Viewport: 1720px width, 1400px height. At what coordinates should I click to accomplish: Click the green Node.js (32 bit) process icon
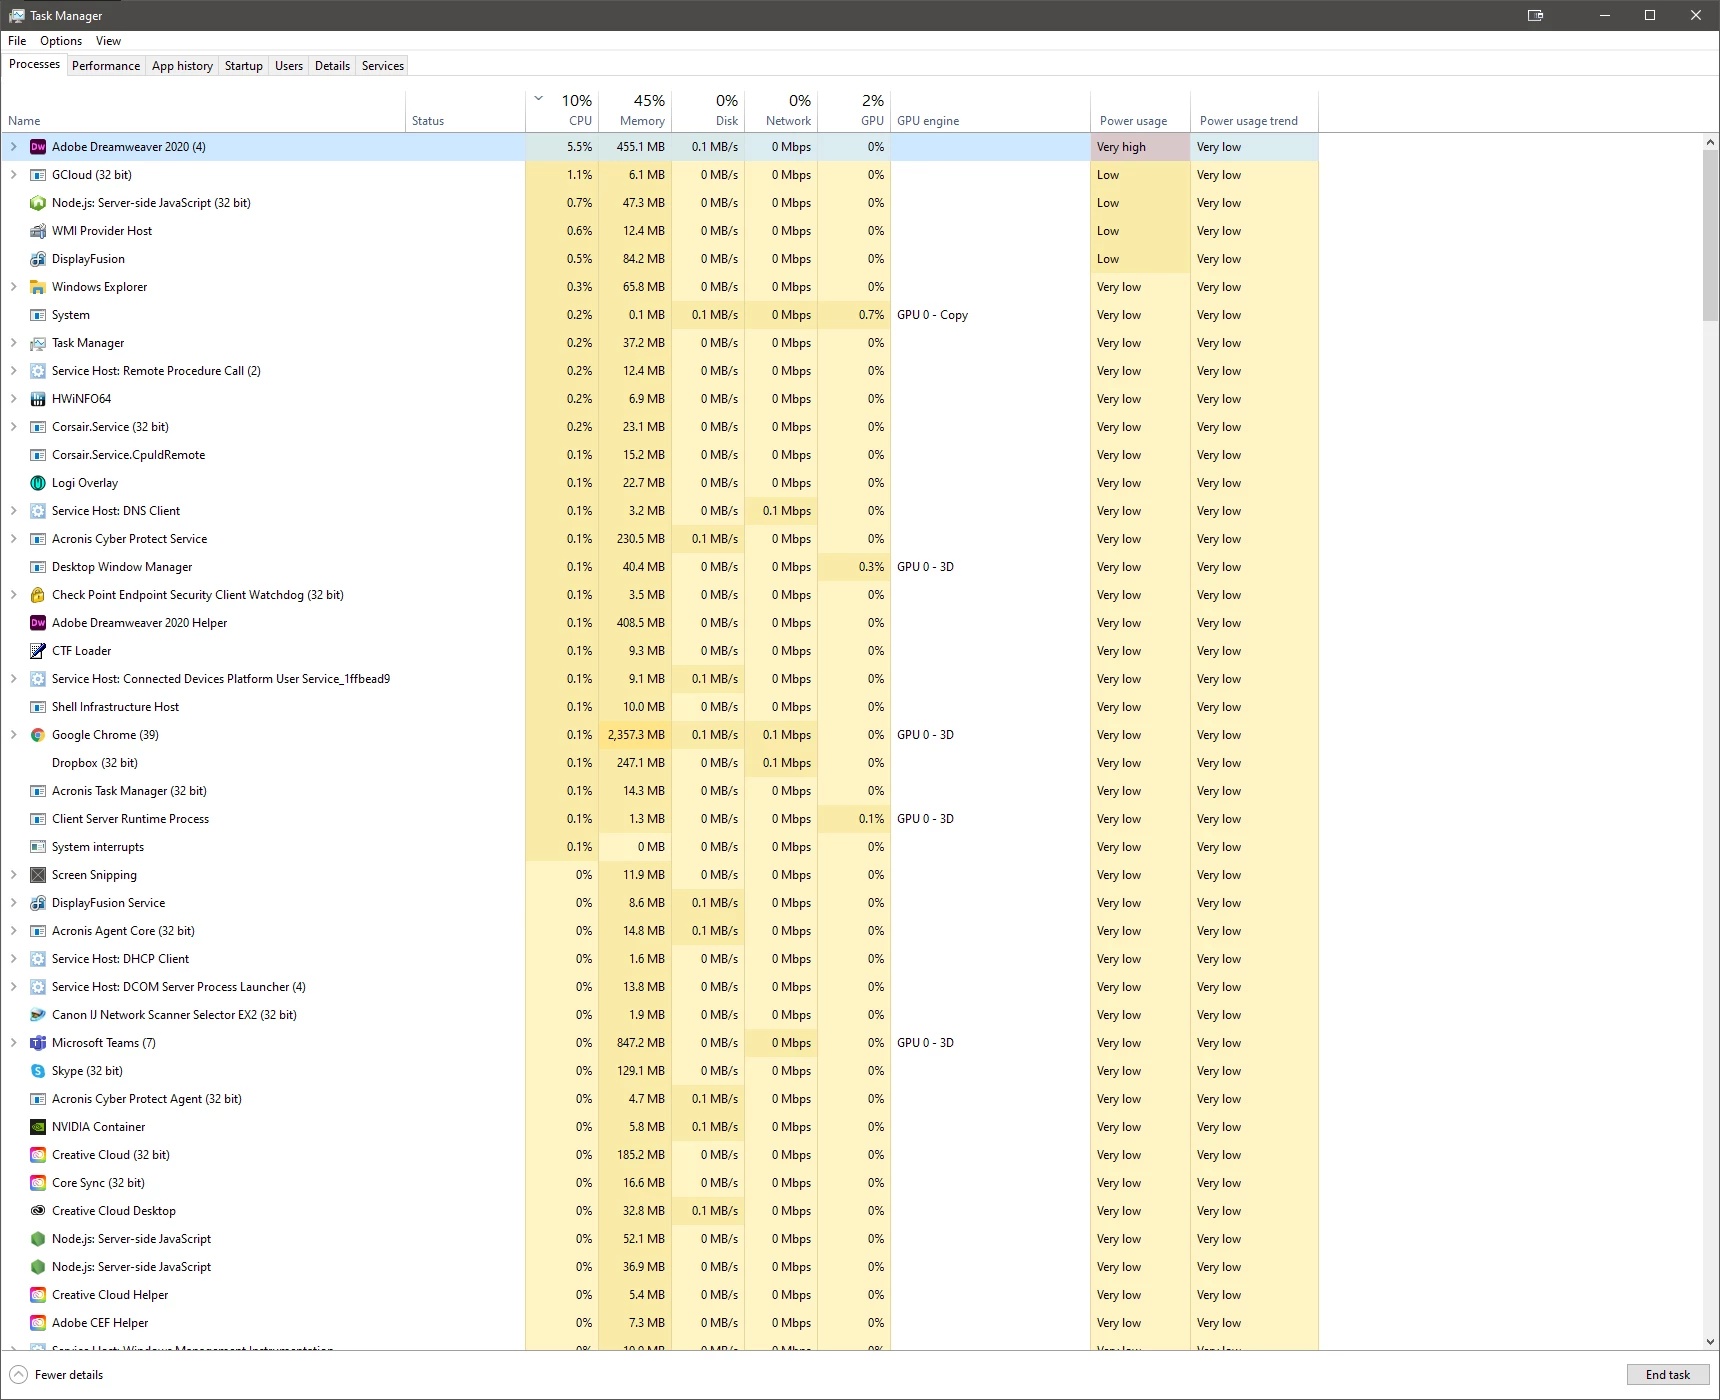point(38,203)
